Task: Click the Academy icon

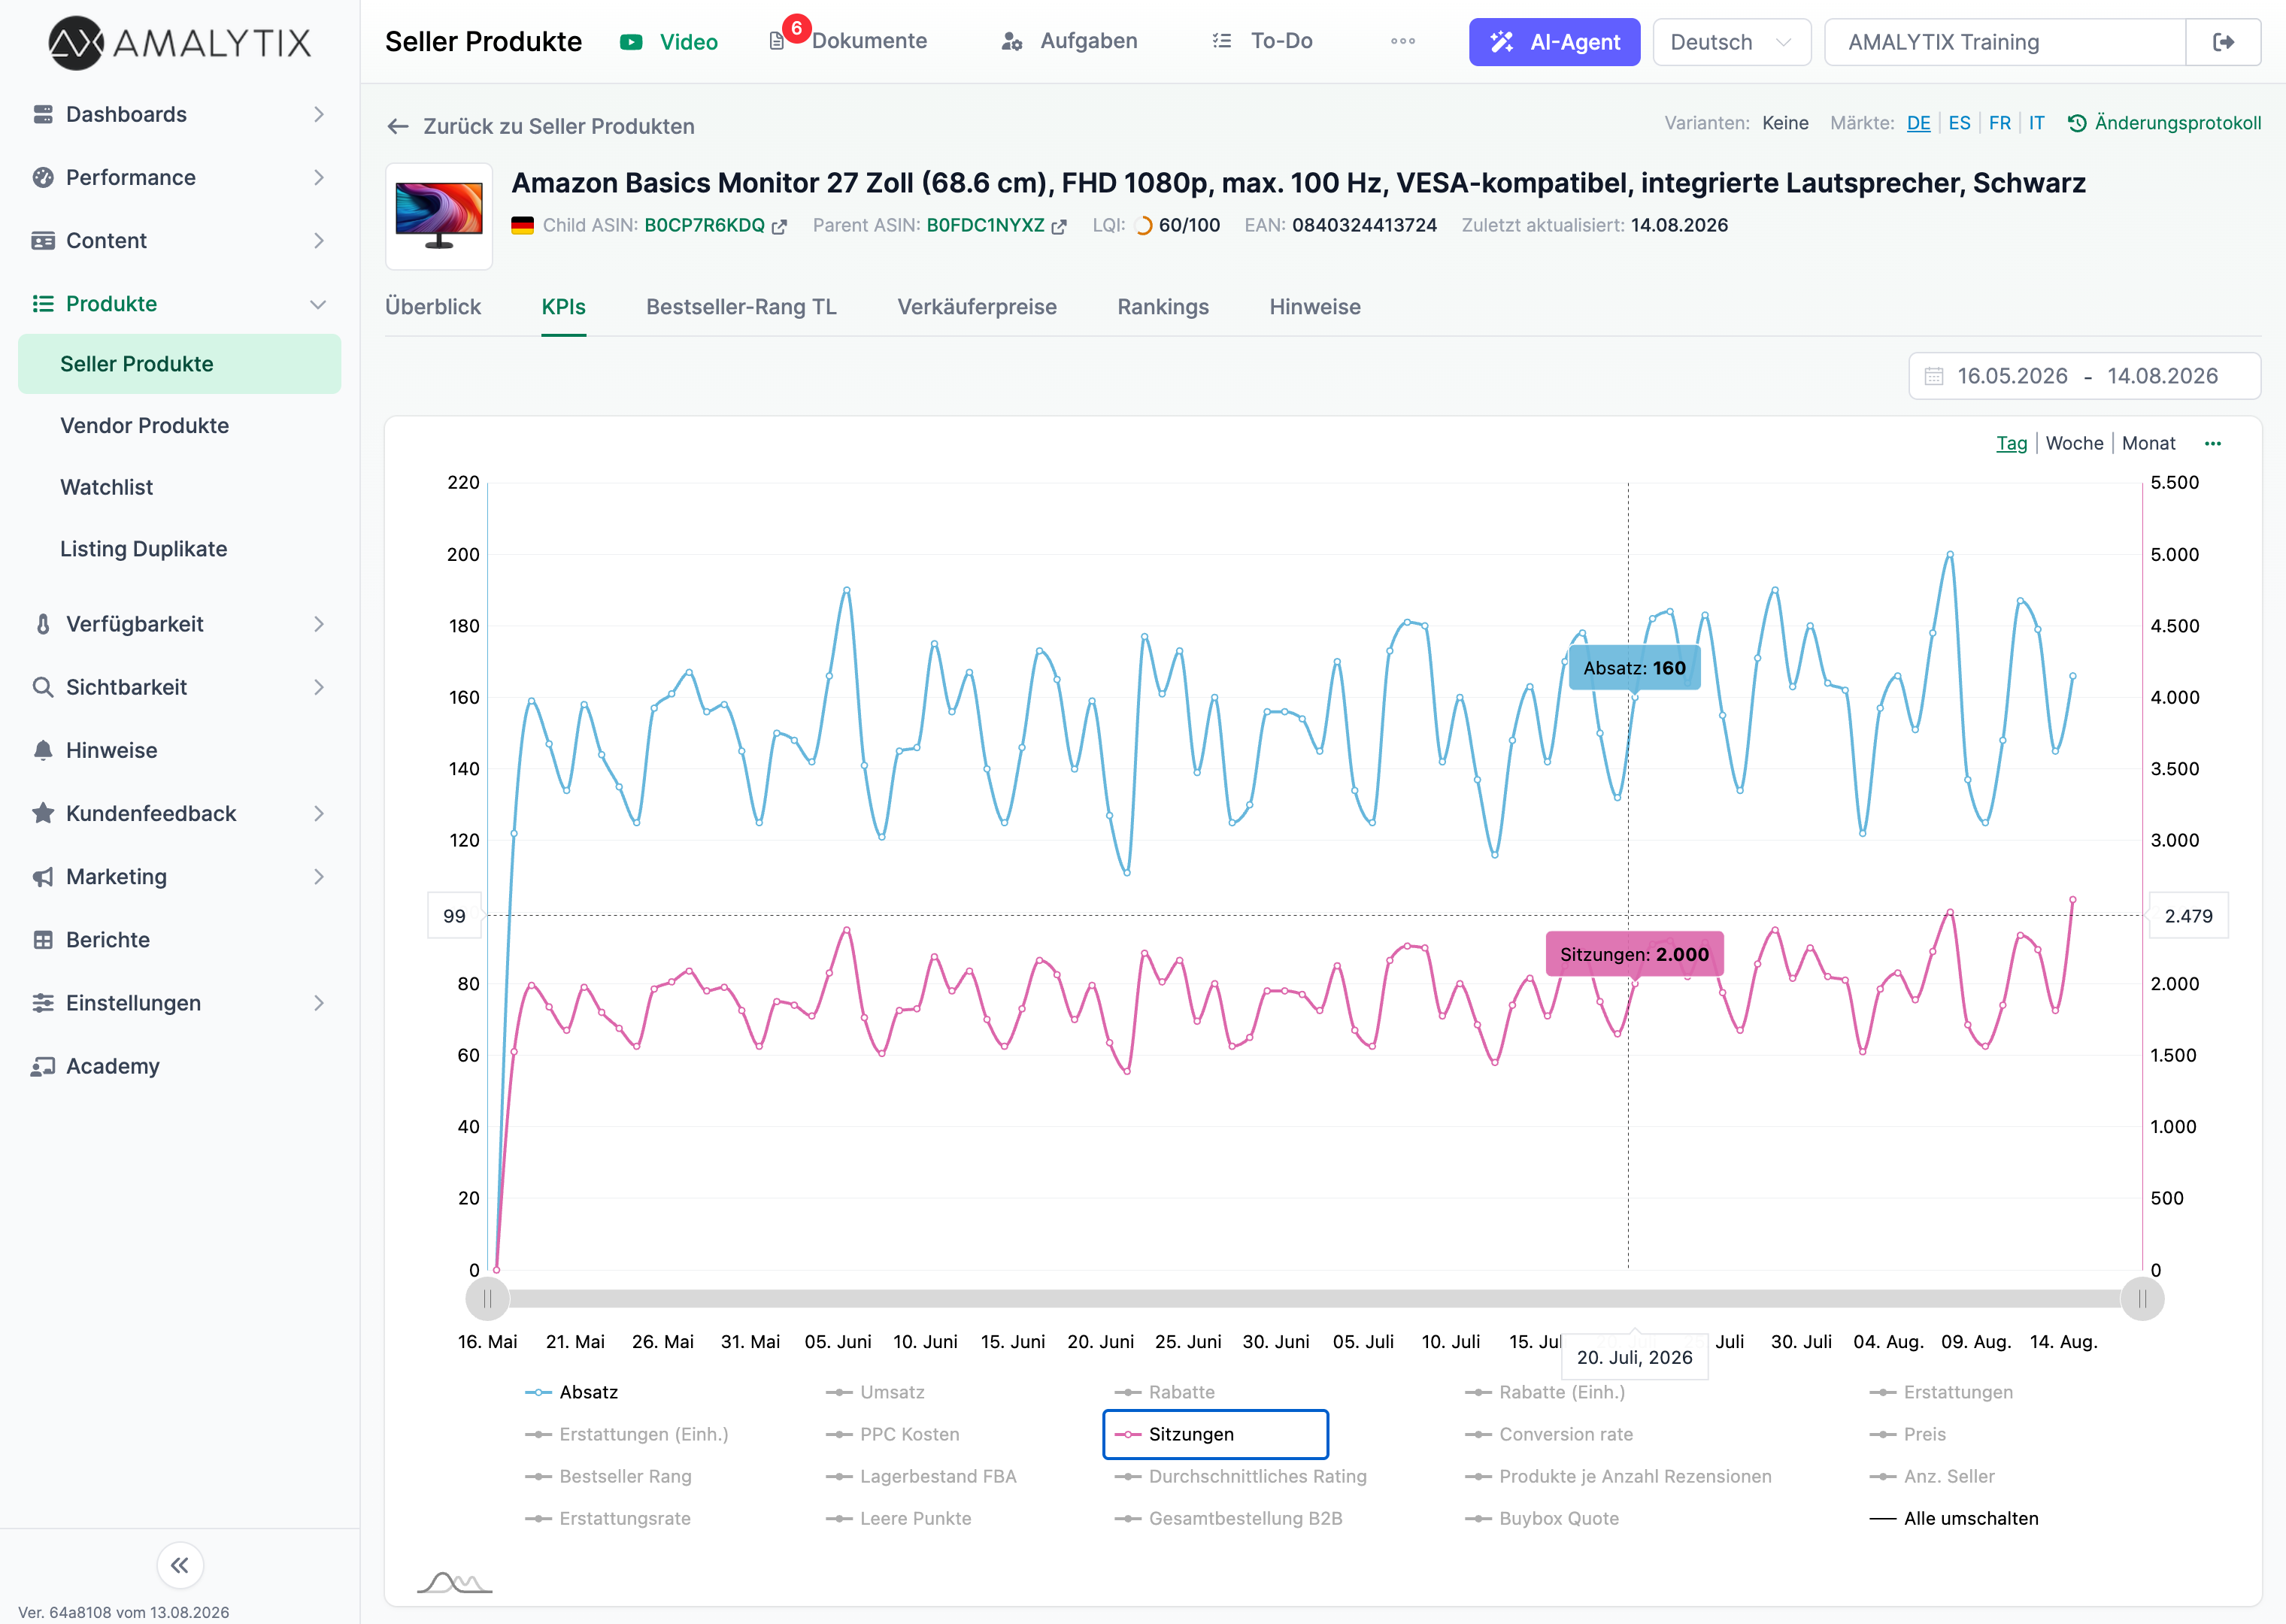Action: pos(43,1066)
